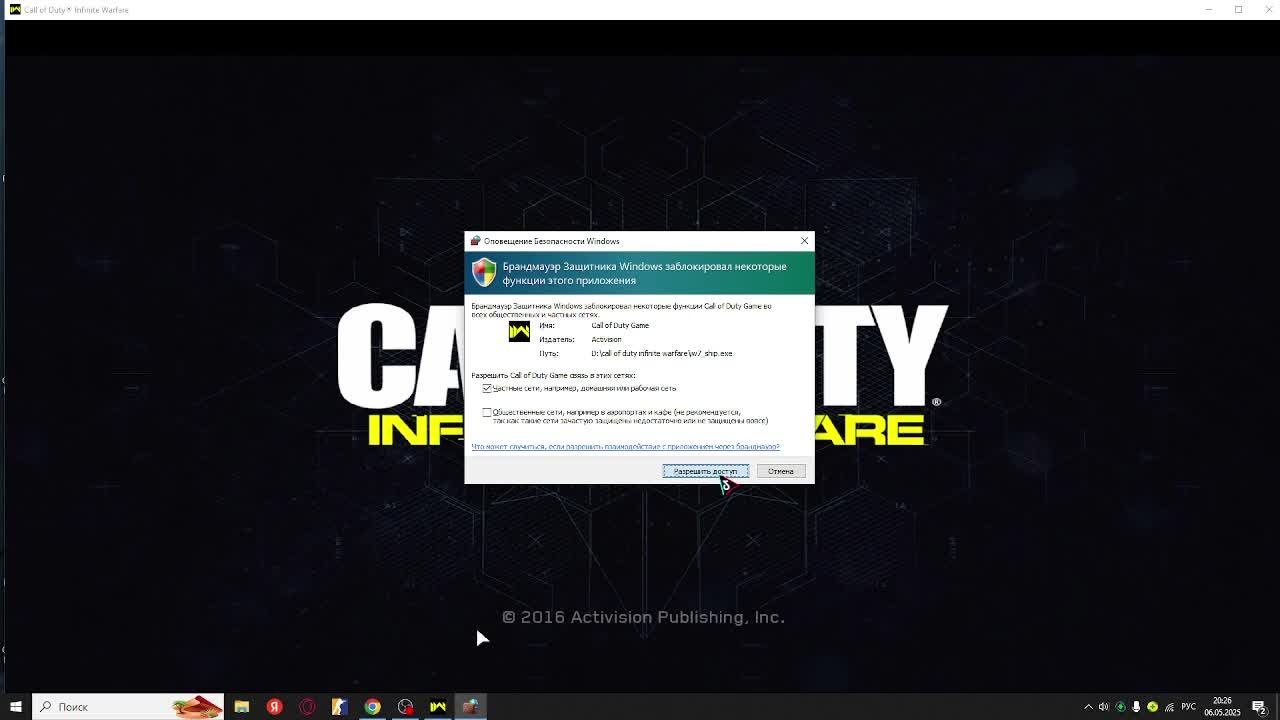Screen dimensions: 1280x720
Task: Close the Call of Duty game window
Action: [1267, 9]
